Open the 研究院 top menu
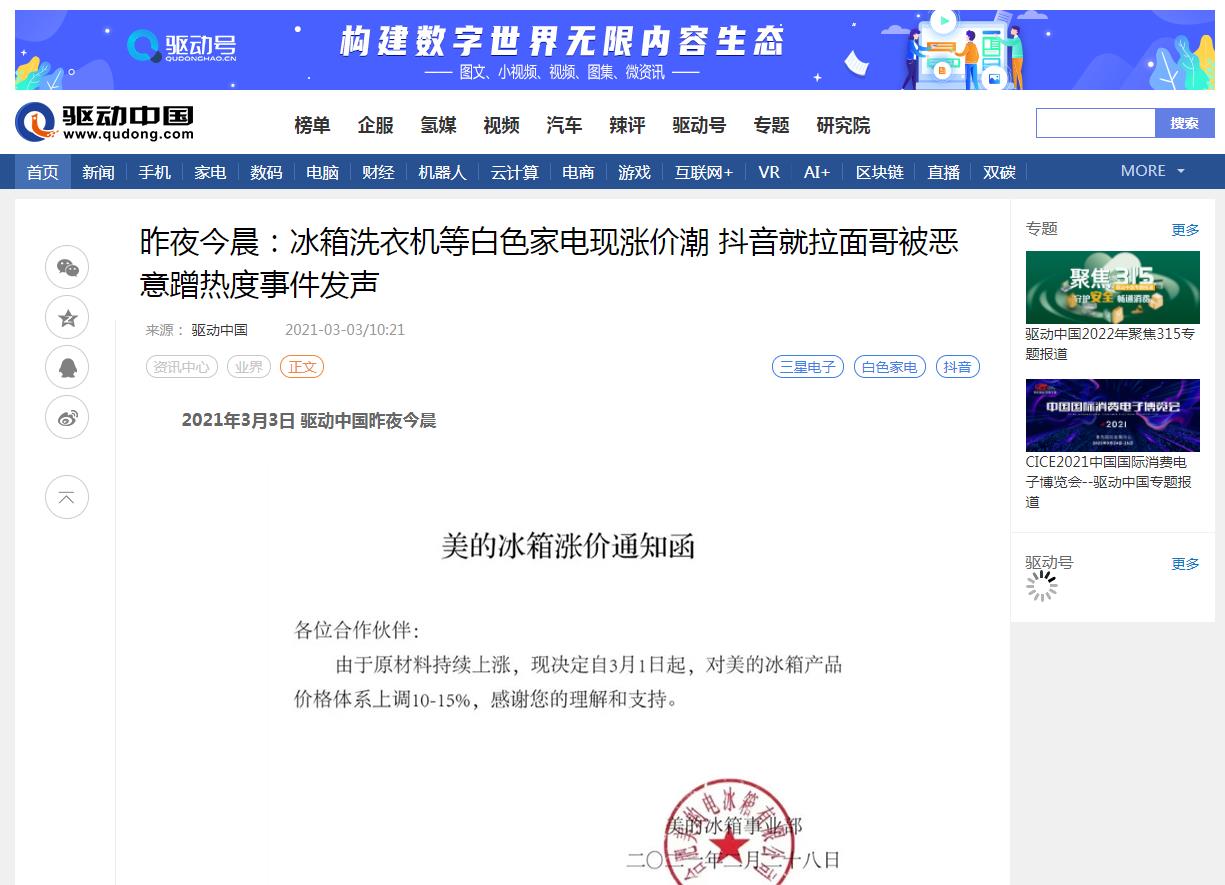This screenshot has height=885, width=1225. [843, 125]
